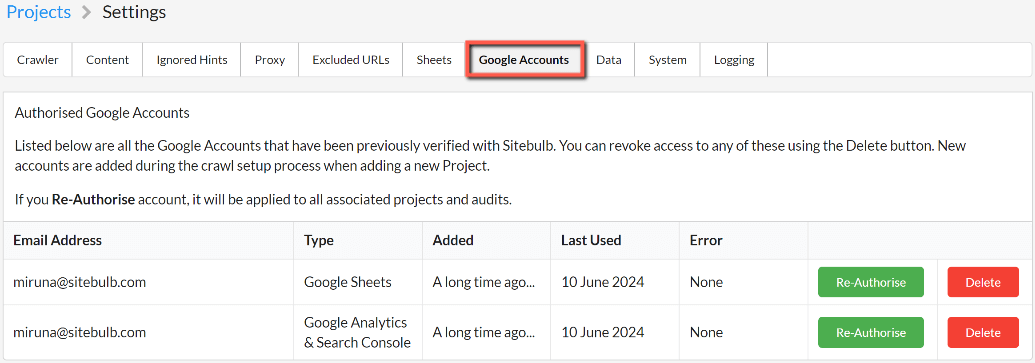The image size is (1035, 363).
Task: Open the System tab
Action: click(x=667, y=60)
